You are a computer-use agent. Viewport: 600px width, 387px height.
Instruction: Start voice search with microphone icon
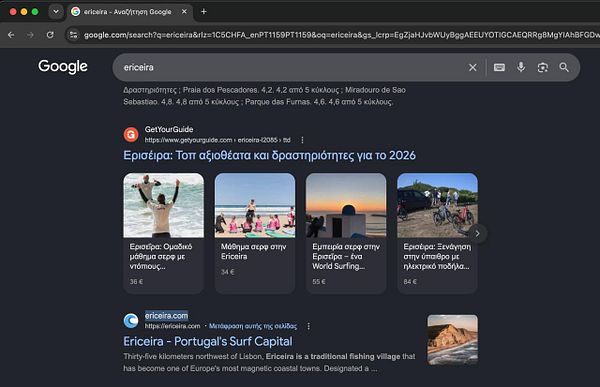click(x=521, y=67)
